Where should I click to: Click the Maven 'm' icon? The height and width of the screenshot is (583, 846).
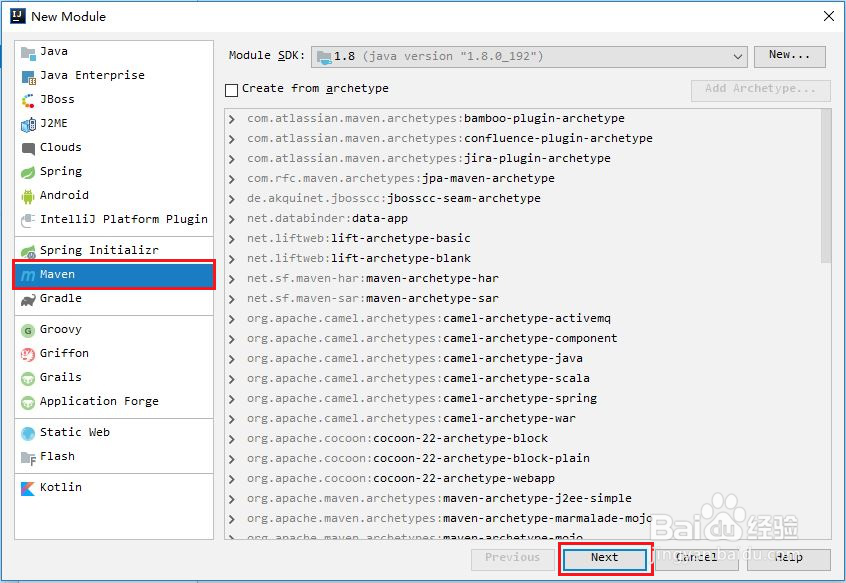click(28, 276)
